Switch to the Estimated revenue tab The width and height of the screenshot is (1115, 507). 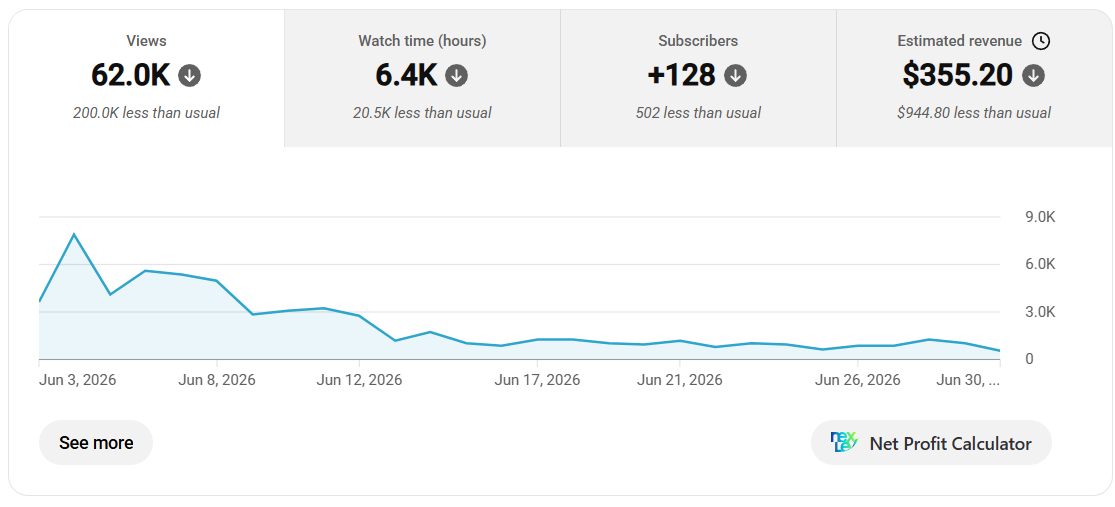coord(974,78)
